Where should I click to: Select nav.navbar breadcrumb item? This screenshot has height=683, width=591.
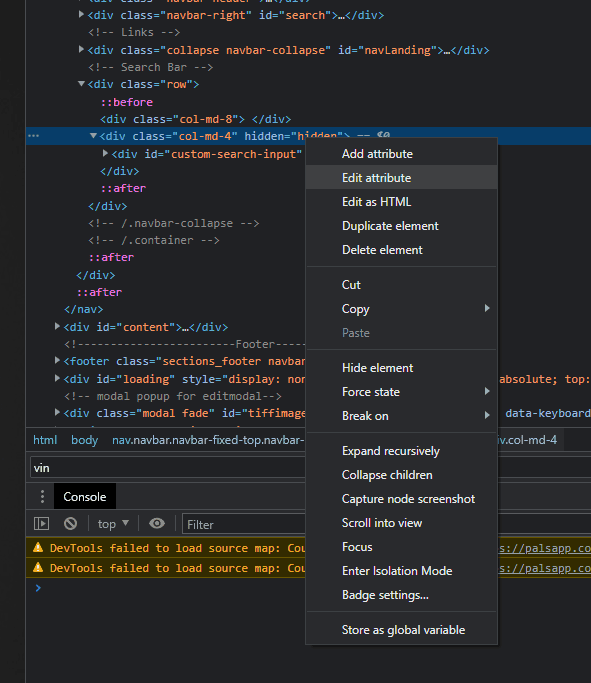click(208, 440)
